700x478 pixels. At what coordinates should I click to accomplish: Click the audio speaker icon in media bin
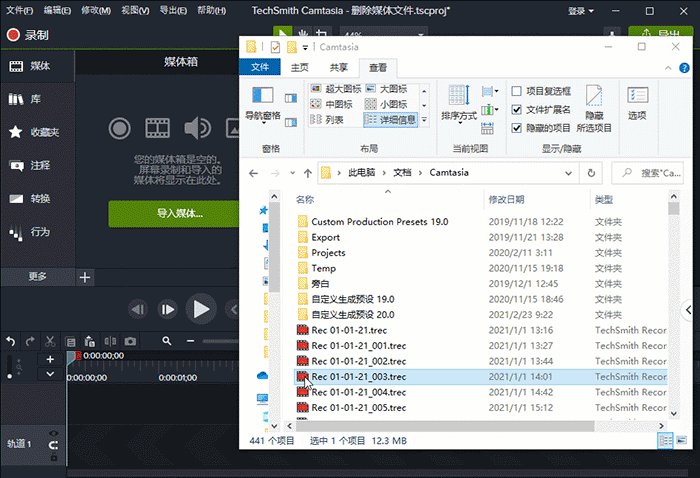click(197, 129)
